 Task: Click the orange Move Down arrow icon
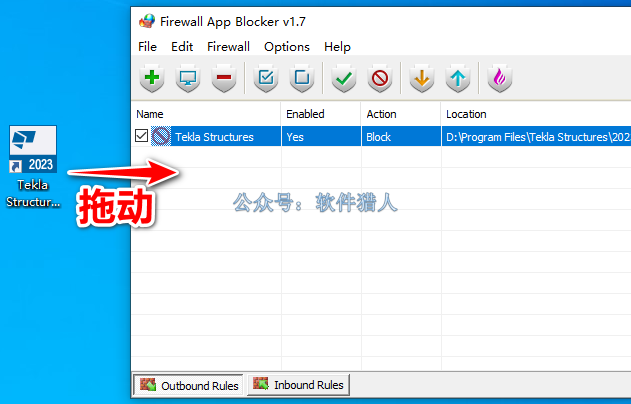pos(422,78)
